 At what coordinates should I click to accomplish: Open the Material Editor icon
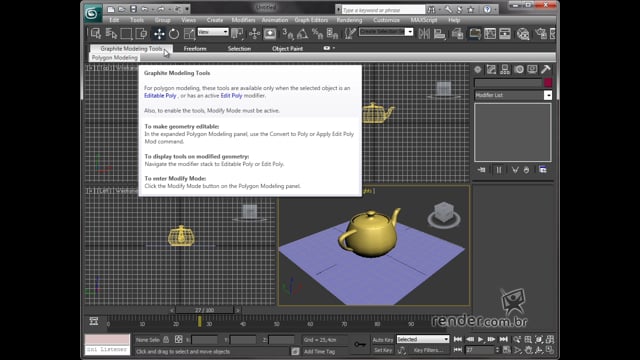point(523,33)
